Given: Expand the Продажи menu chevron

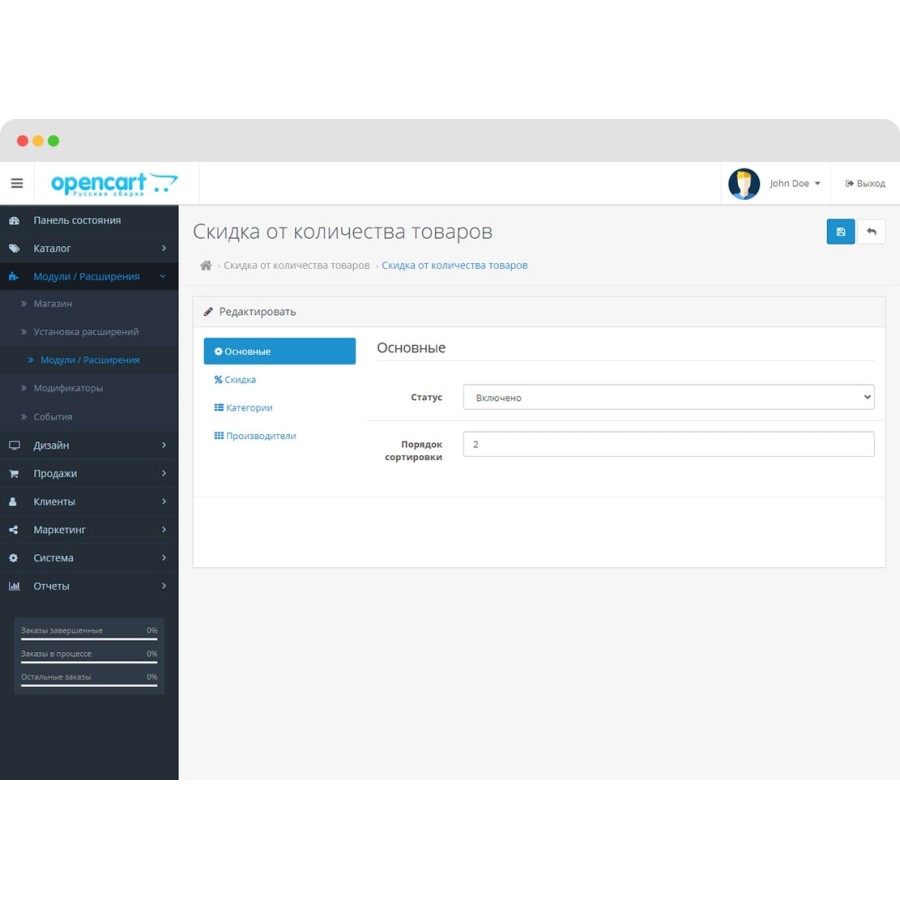Looking at the screenshot, I should 164,473.
